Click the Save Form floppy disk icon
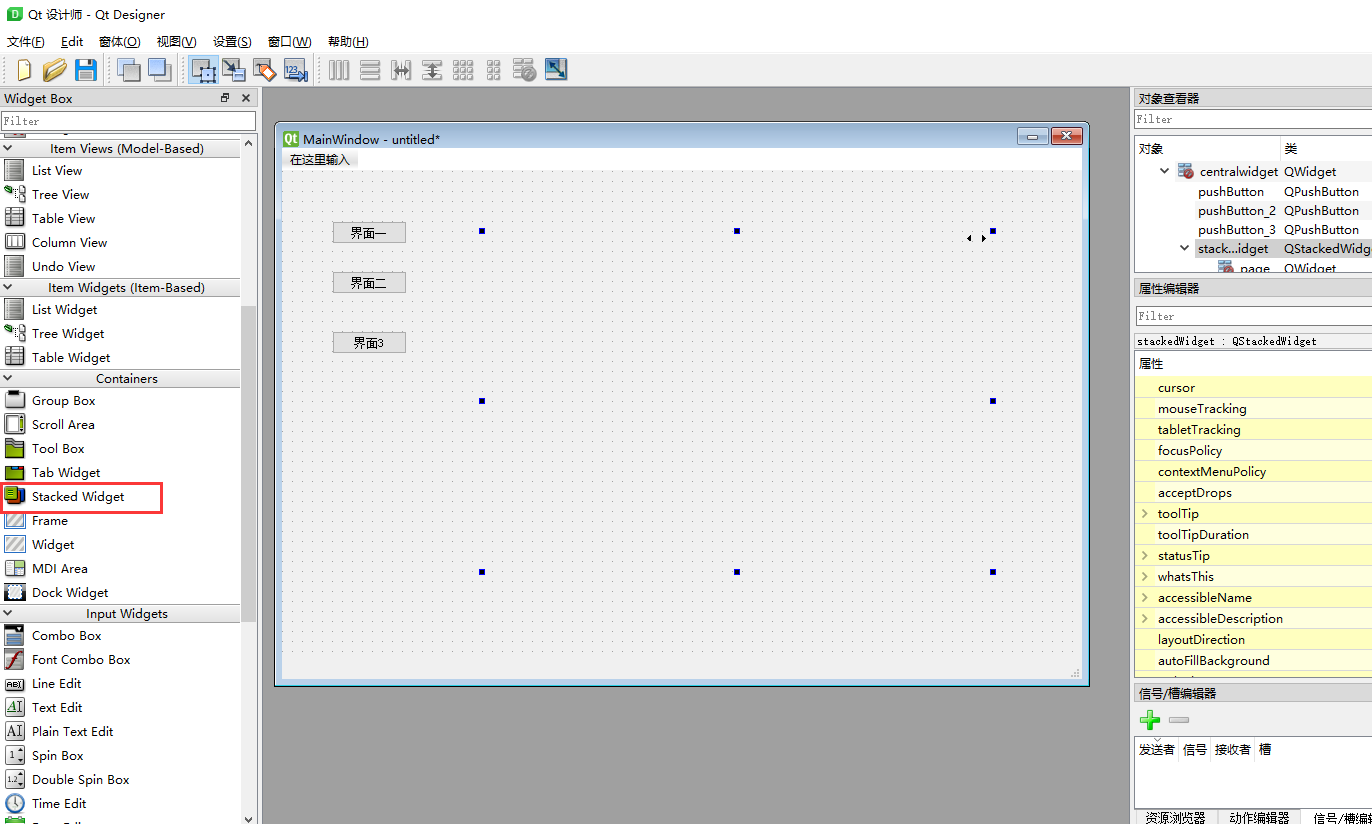1372x824 pixels. pos(87,70)
